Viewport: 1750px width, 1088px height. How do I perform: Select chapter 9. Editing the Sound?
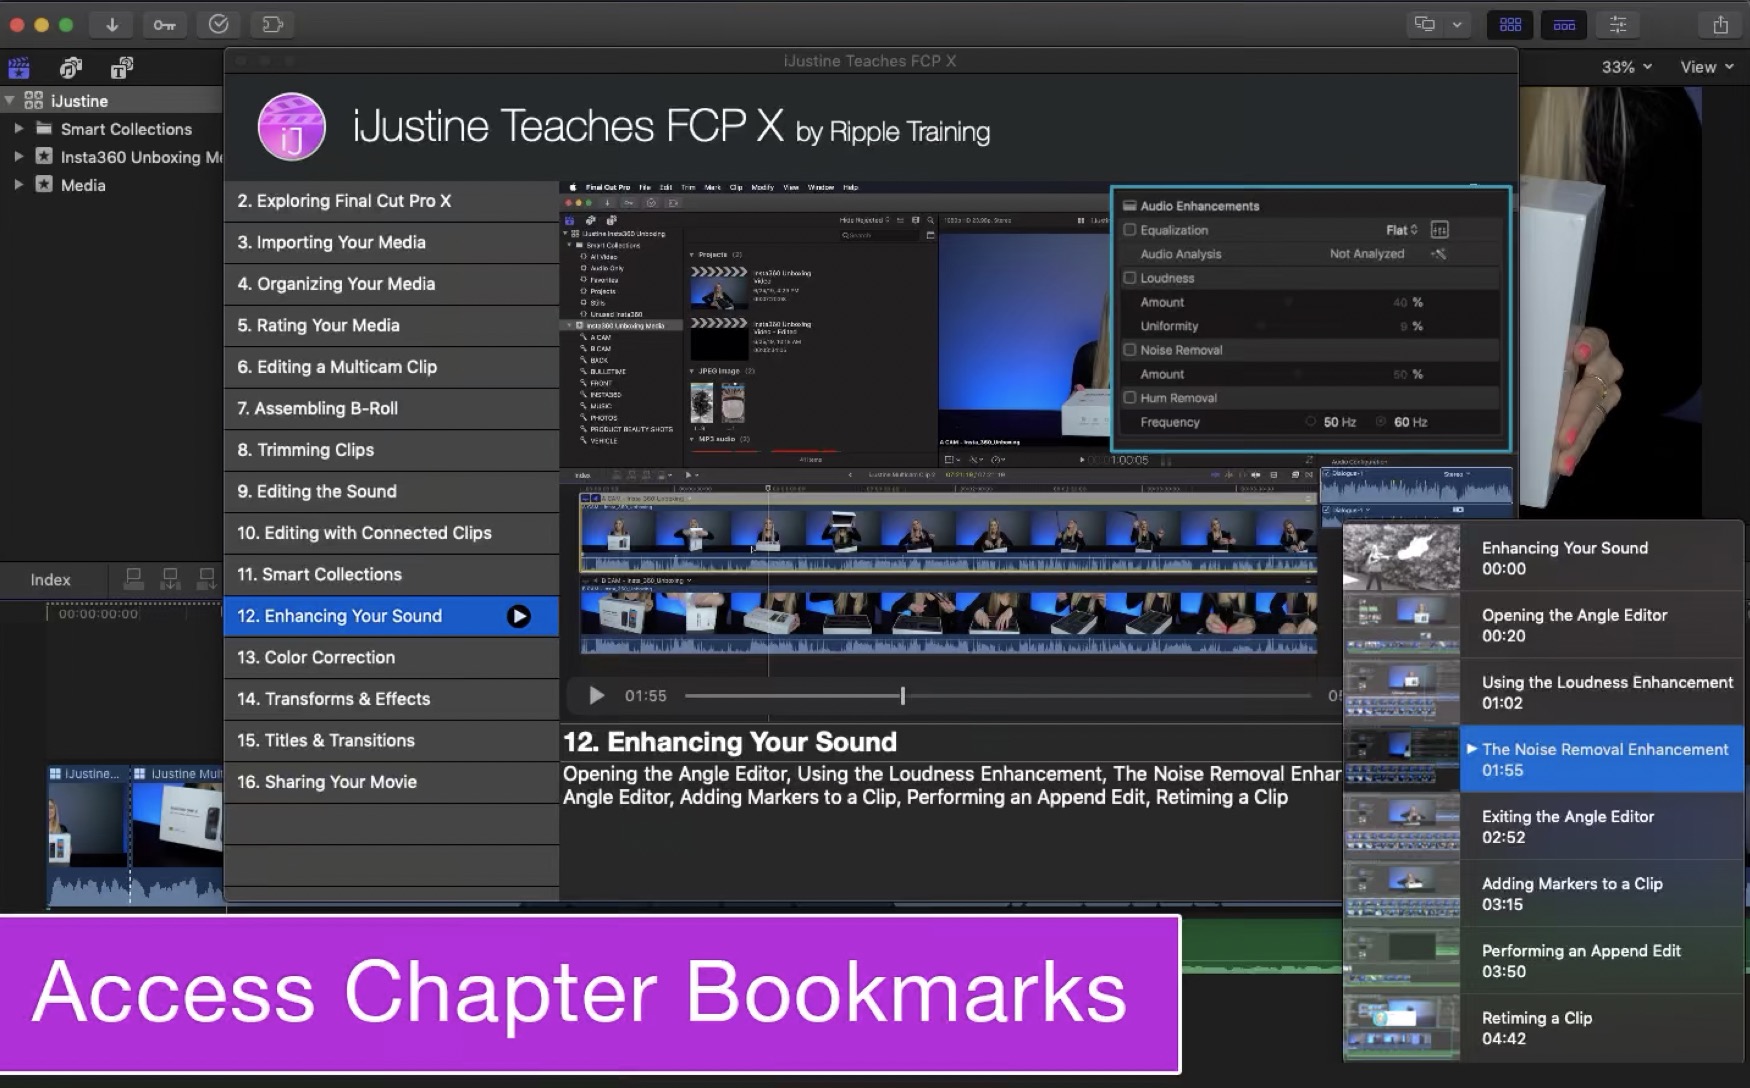pyautogui.click(x=317, y=491)
